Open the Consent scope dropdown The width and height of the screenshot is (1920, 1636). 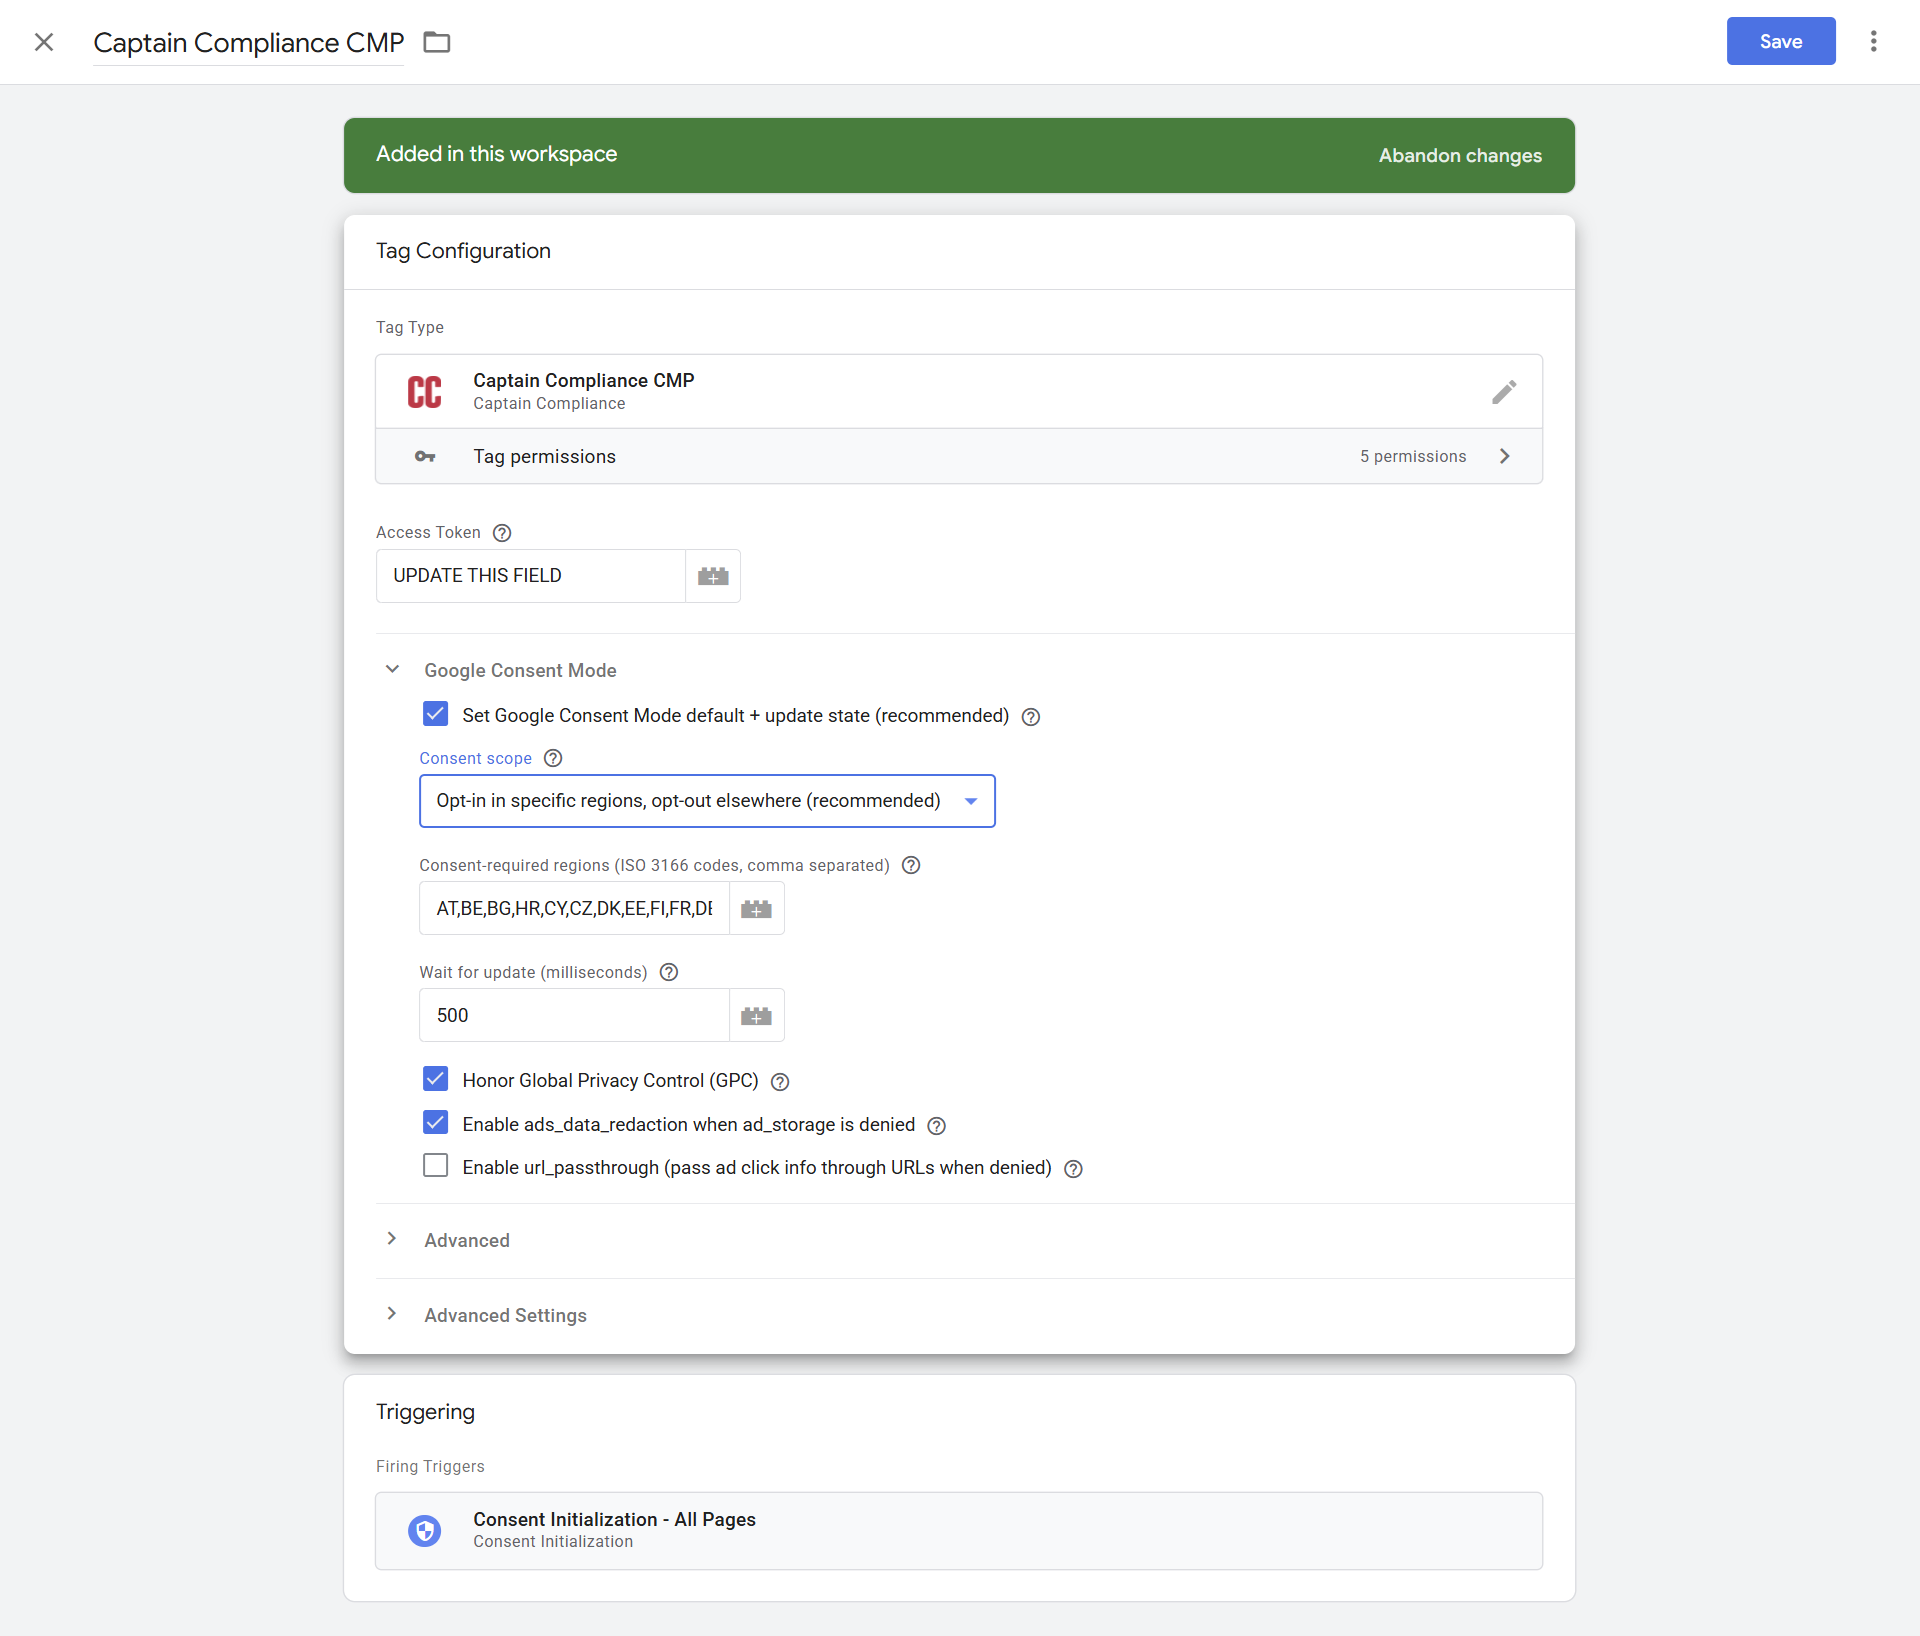click(x=707, y=801)
